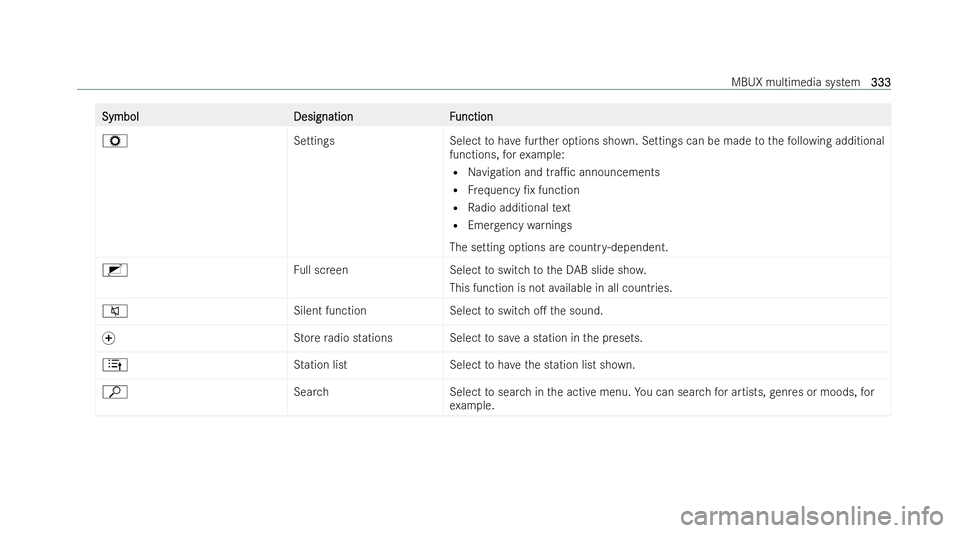This screenshot has width=960, height=533.
Task: Select the Symbol column header
Action: tap(121, 116)
